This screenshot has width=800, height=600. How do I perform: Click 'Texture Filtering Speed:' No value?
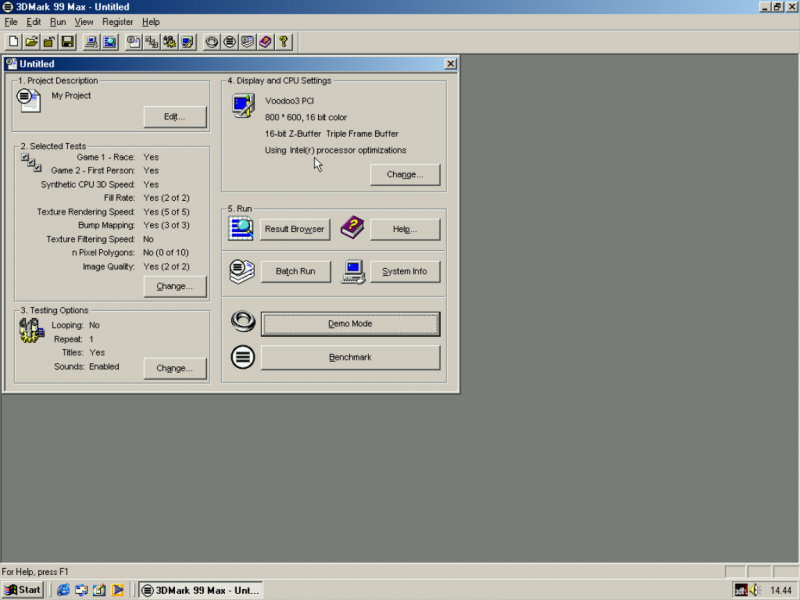148,239
